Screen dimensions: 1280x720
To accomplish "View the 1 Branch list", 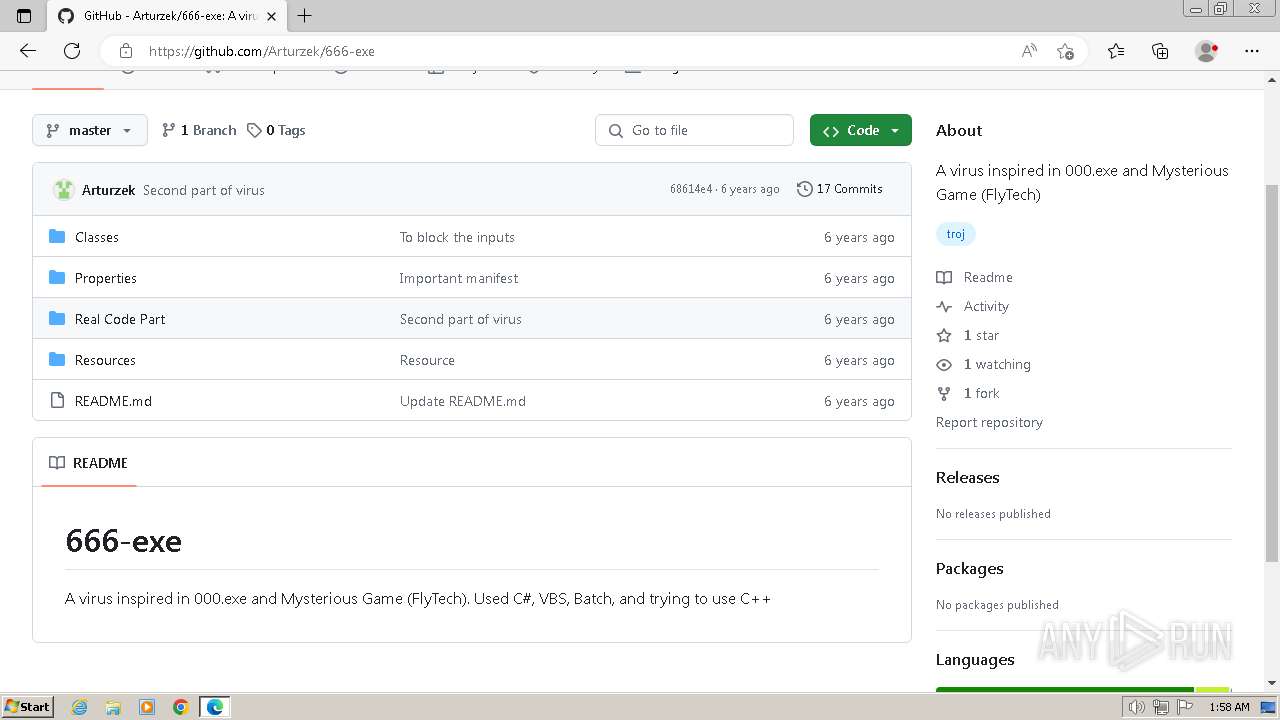I will pyautogui.click(x=199, y=130).
